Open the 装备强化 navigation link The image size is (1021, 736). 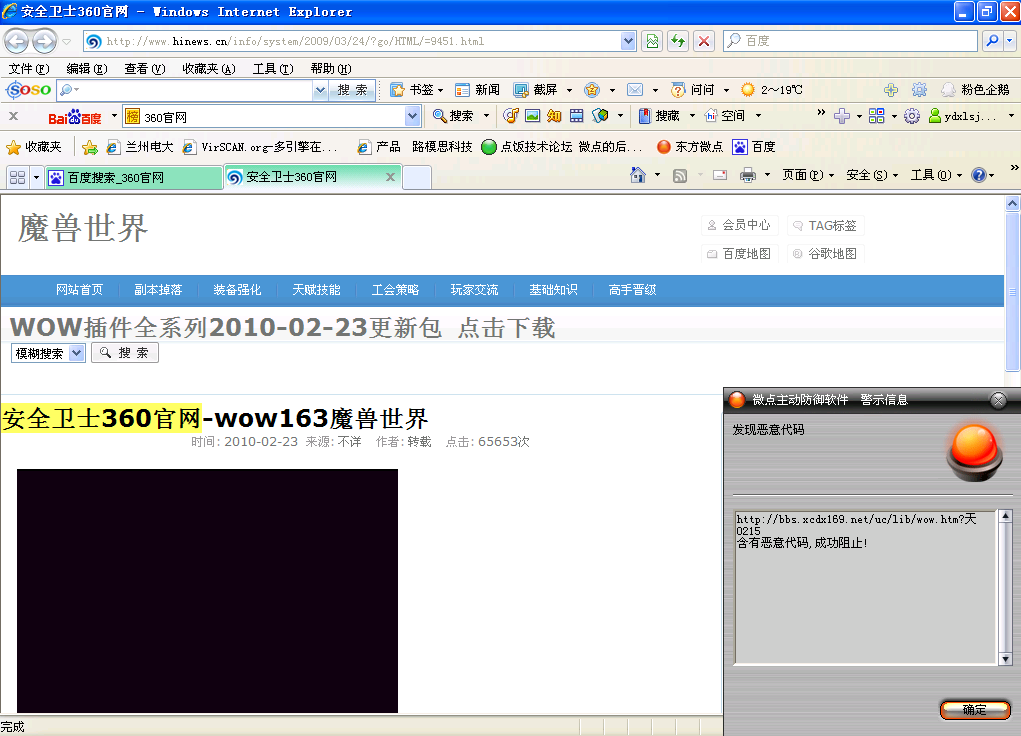[237, 290]
